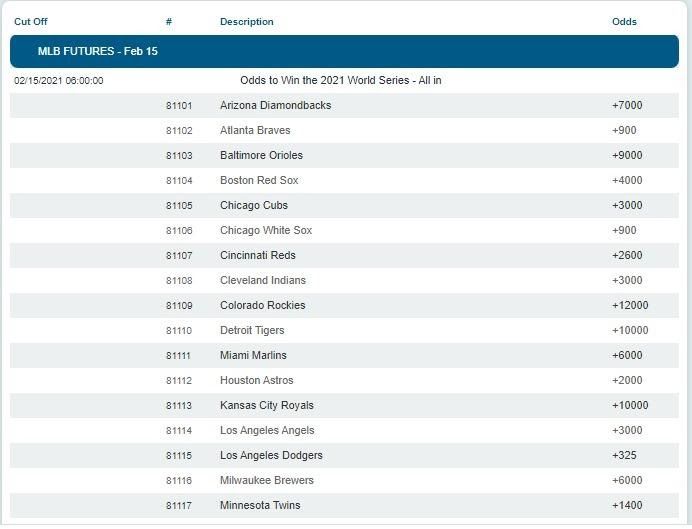Select Houston Astros team name
The width and height of the screenshot is (692, 529).
pyautogui.click(x=256, y=380)
